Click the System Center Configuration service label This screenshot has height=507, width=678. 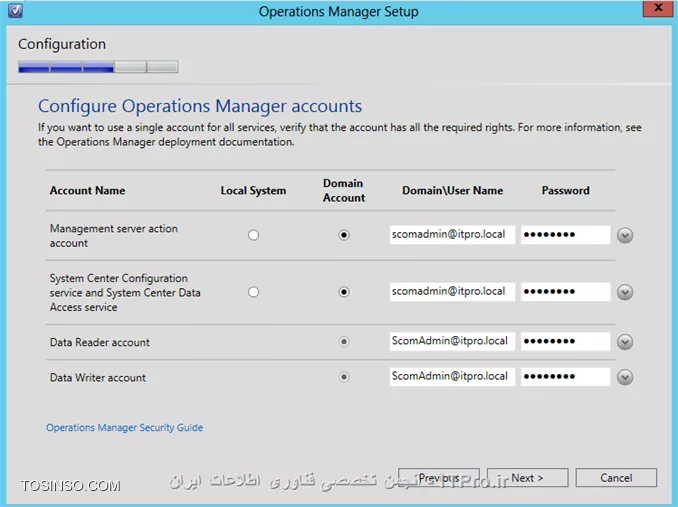(x=125, y=293)
